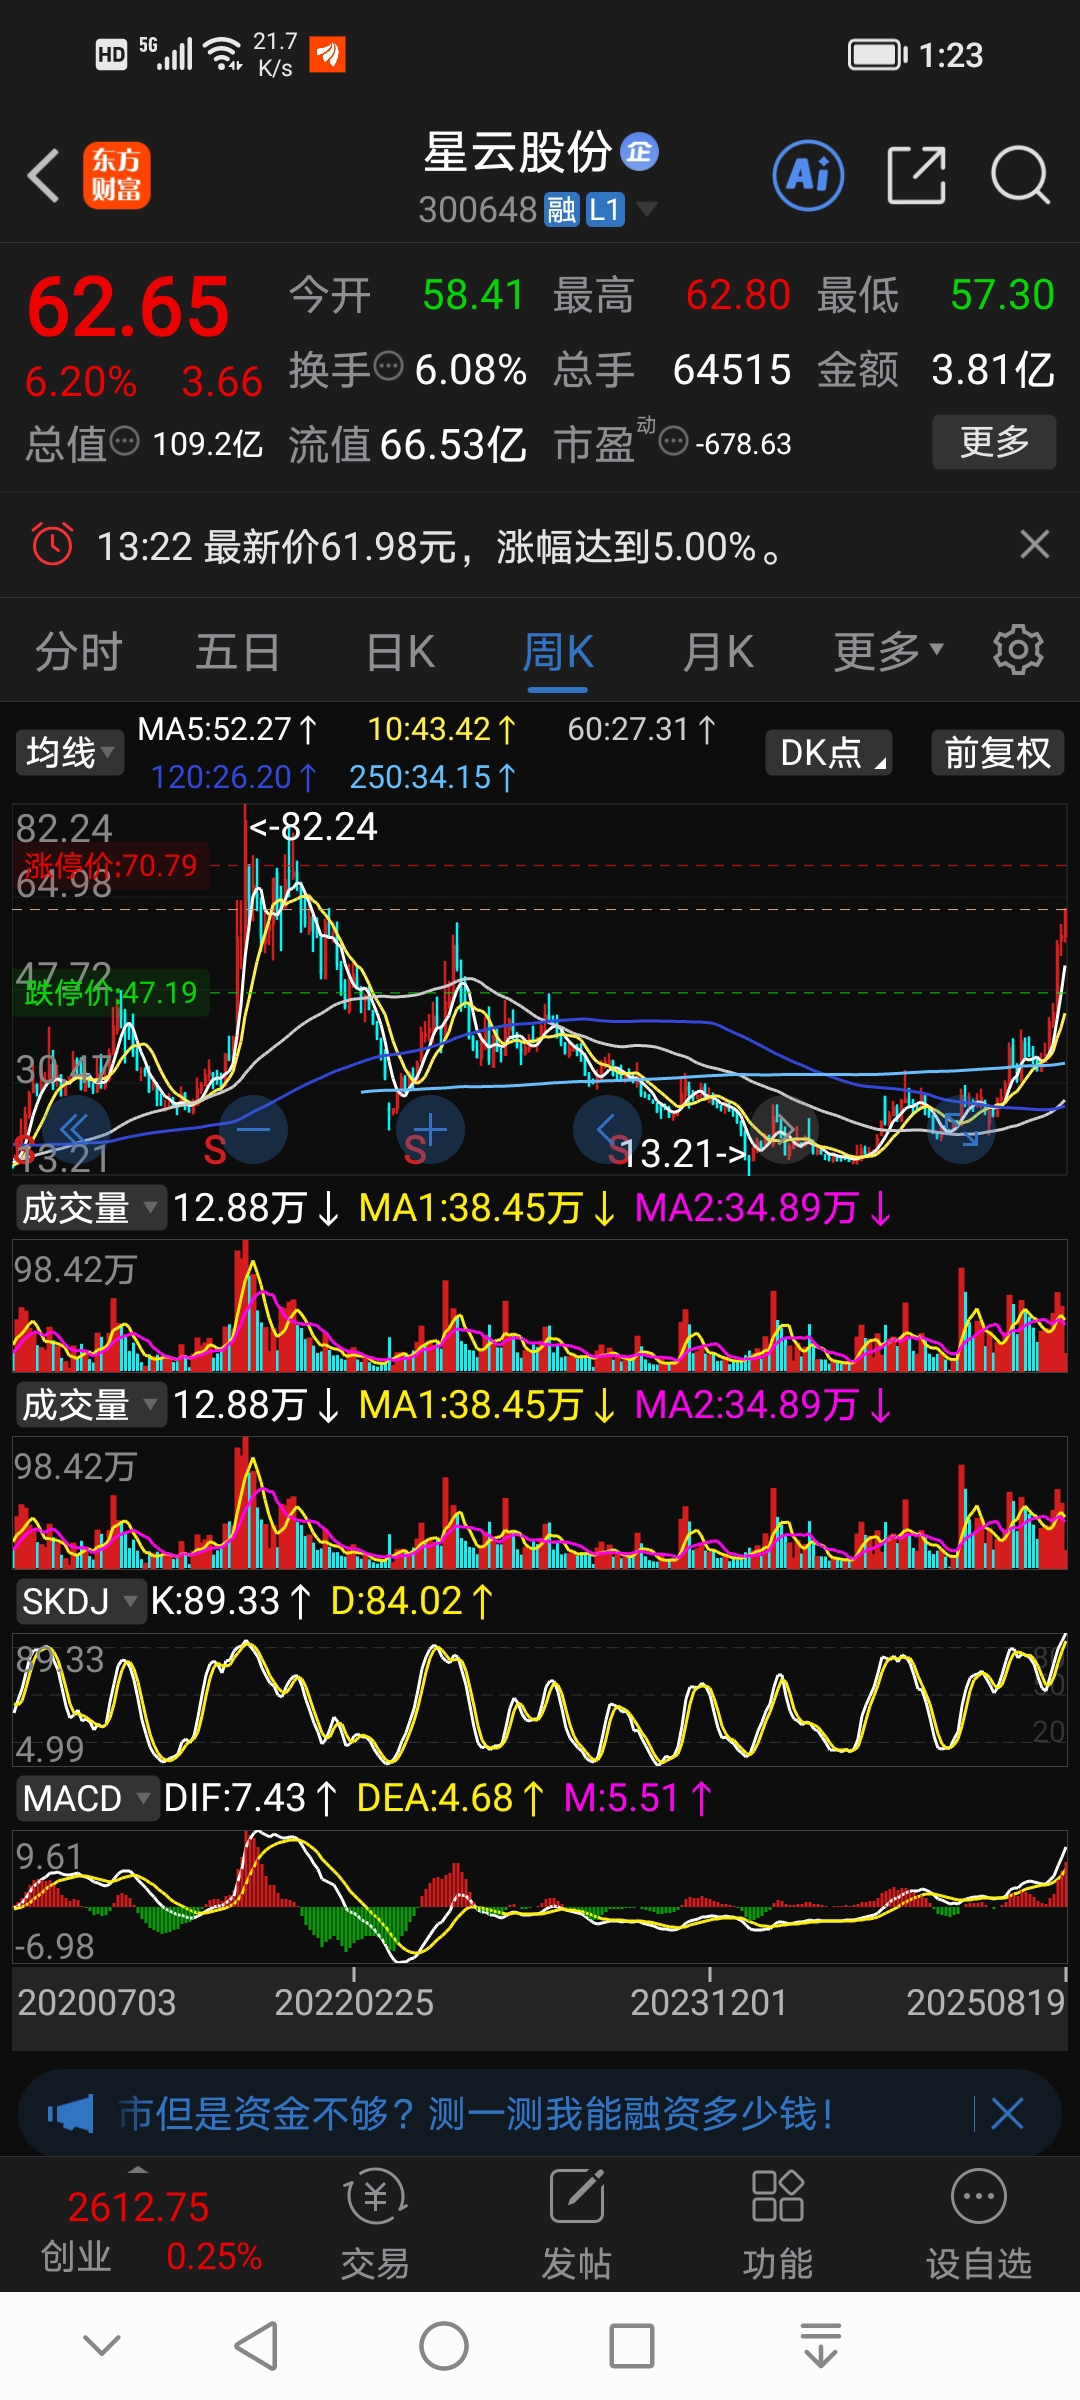Open the search magnifier icon

(1020, 175)
